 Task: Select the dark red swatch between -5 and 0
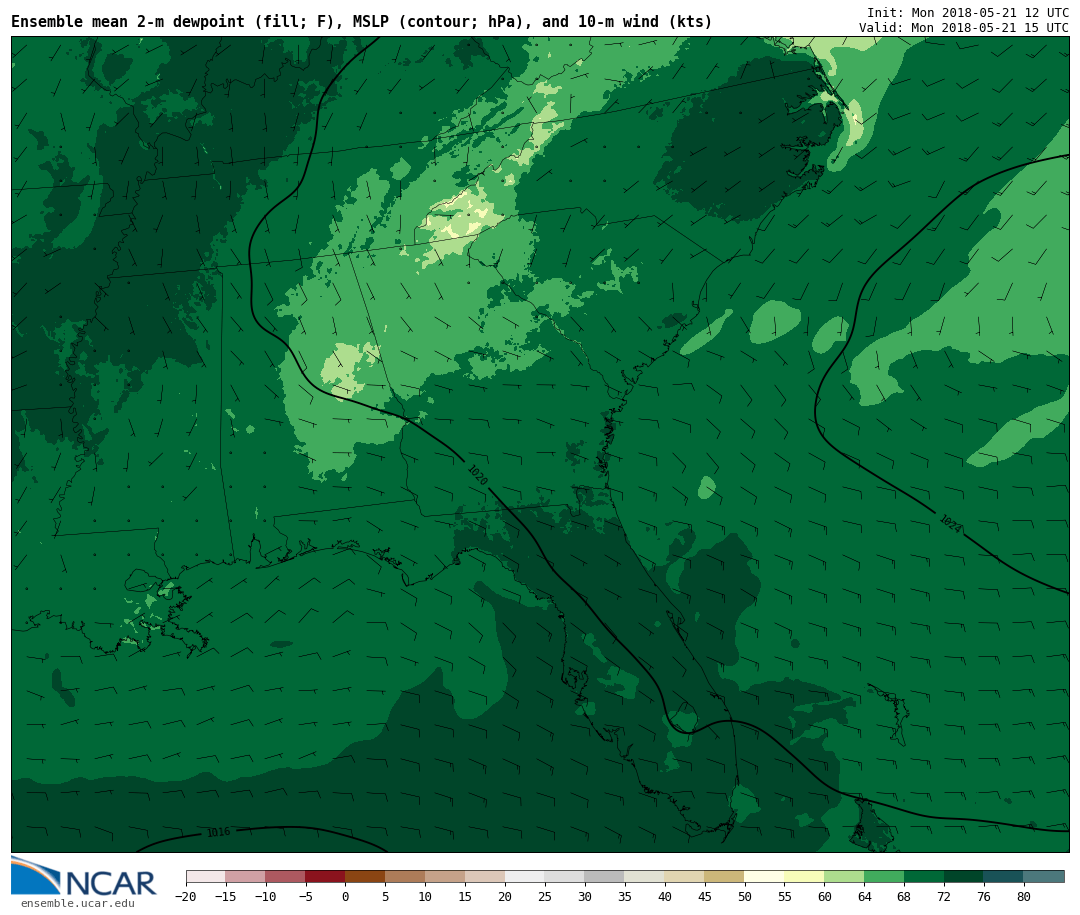(325, 877)
